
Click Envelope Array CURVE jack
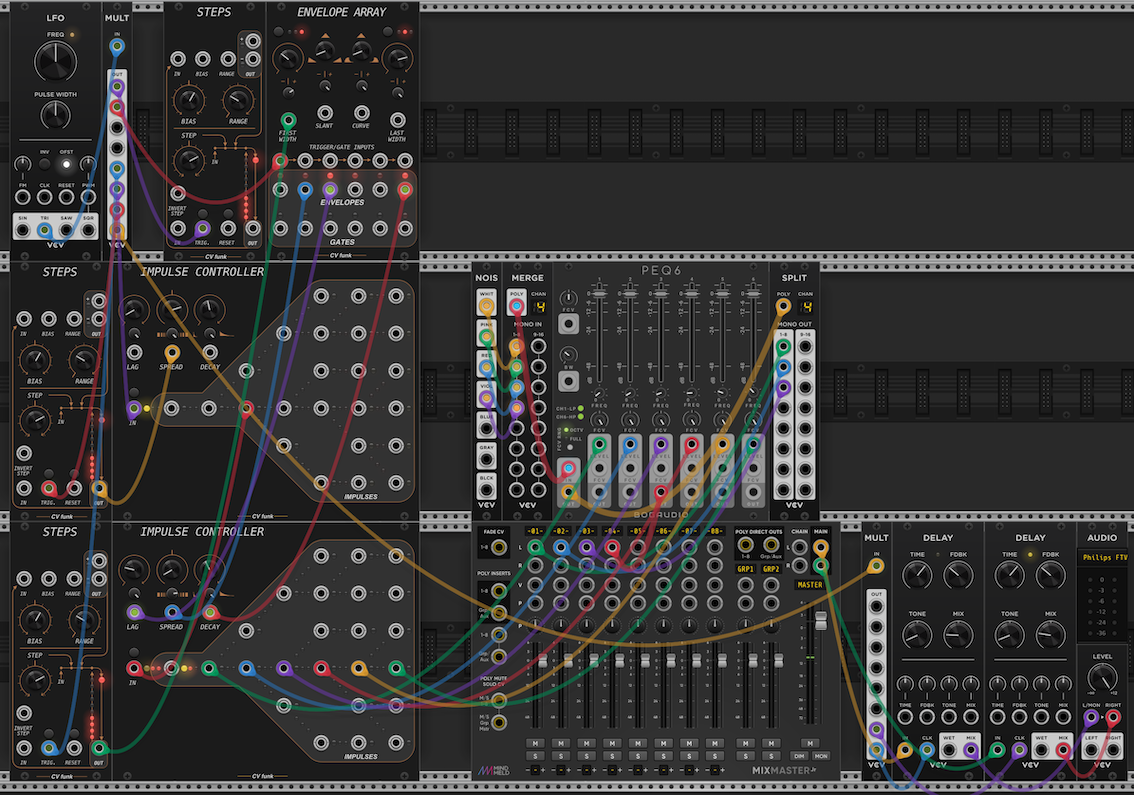(x=361, y=114)
